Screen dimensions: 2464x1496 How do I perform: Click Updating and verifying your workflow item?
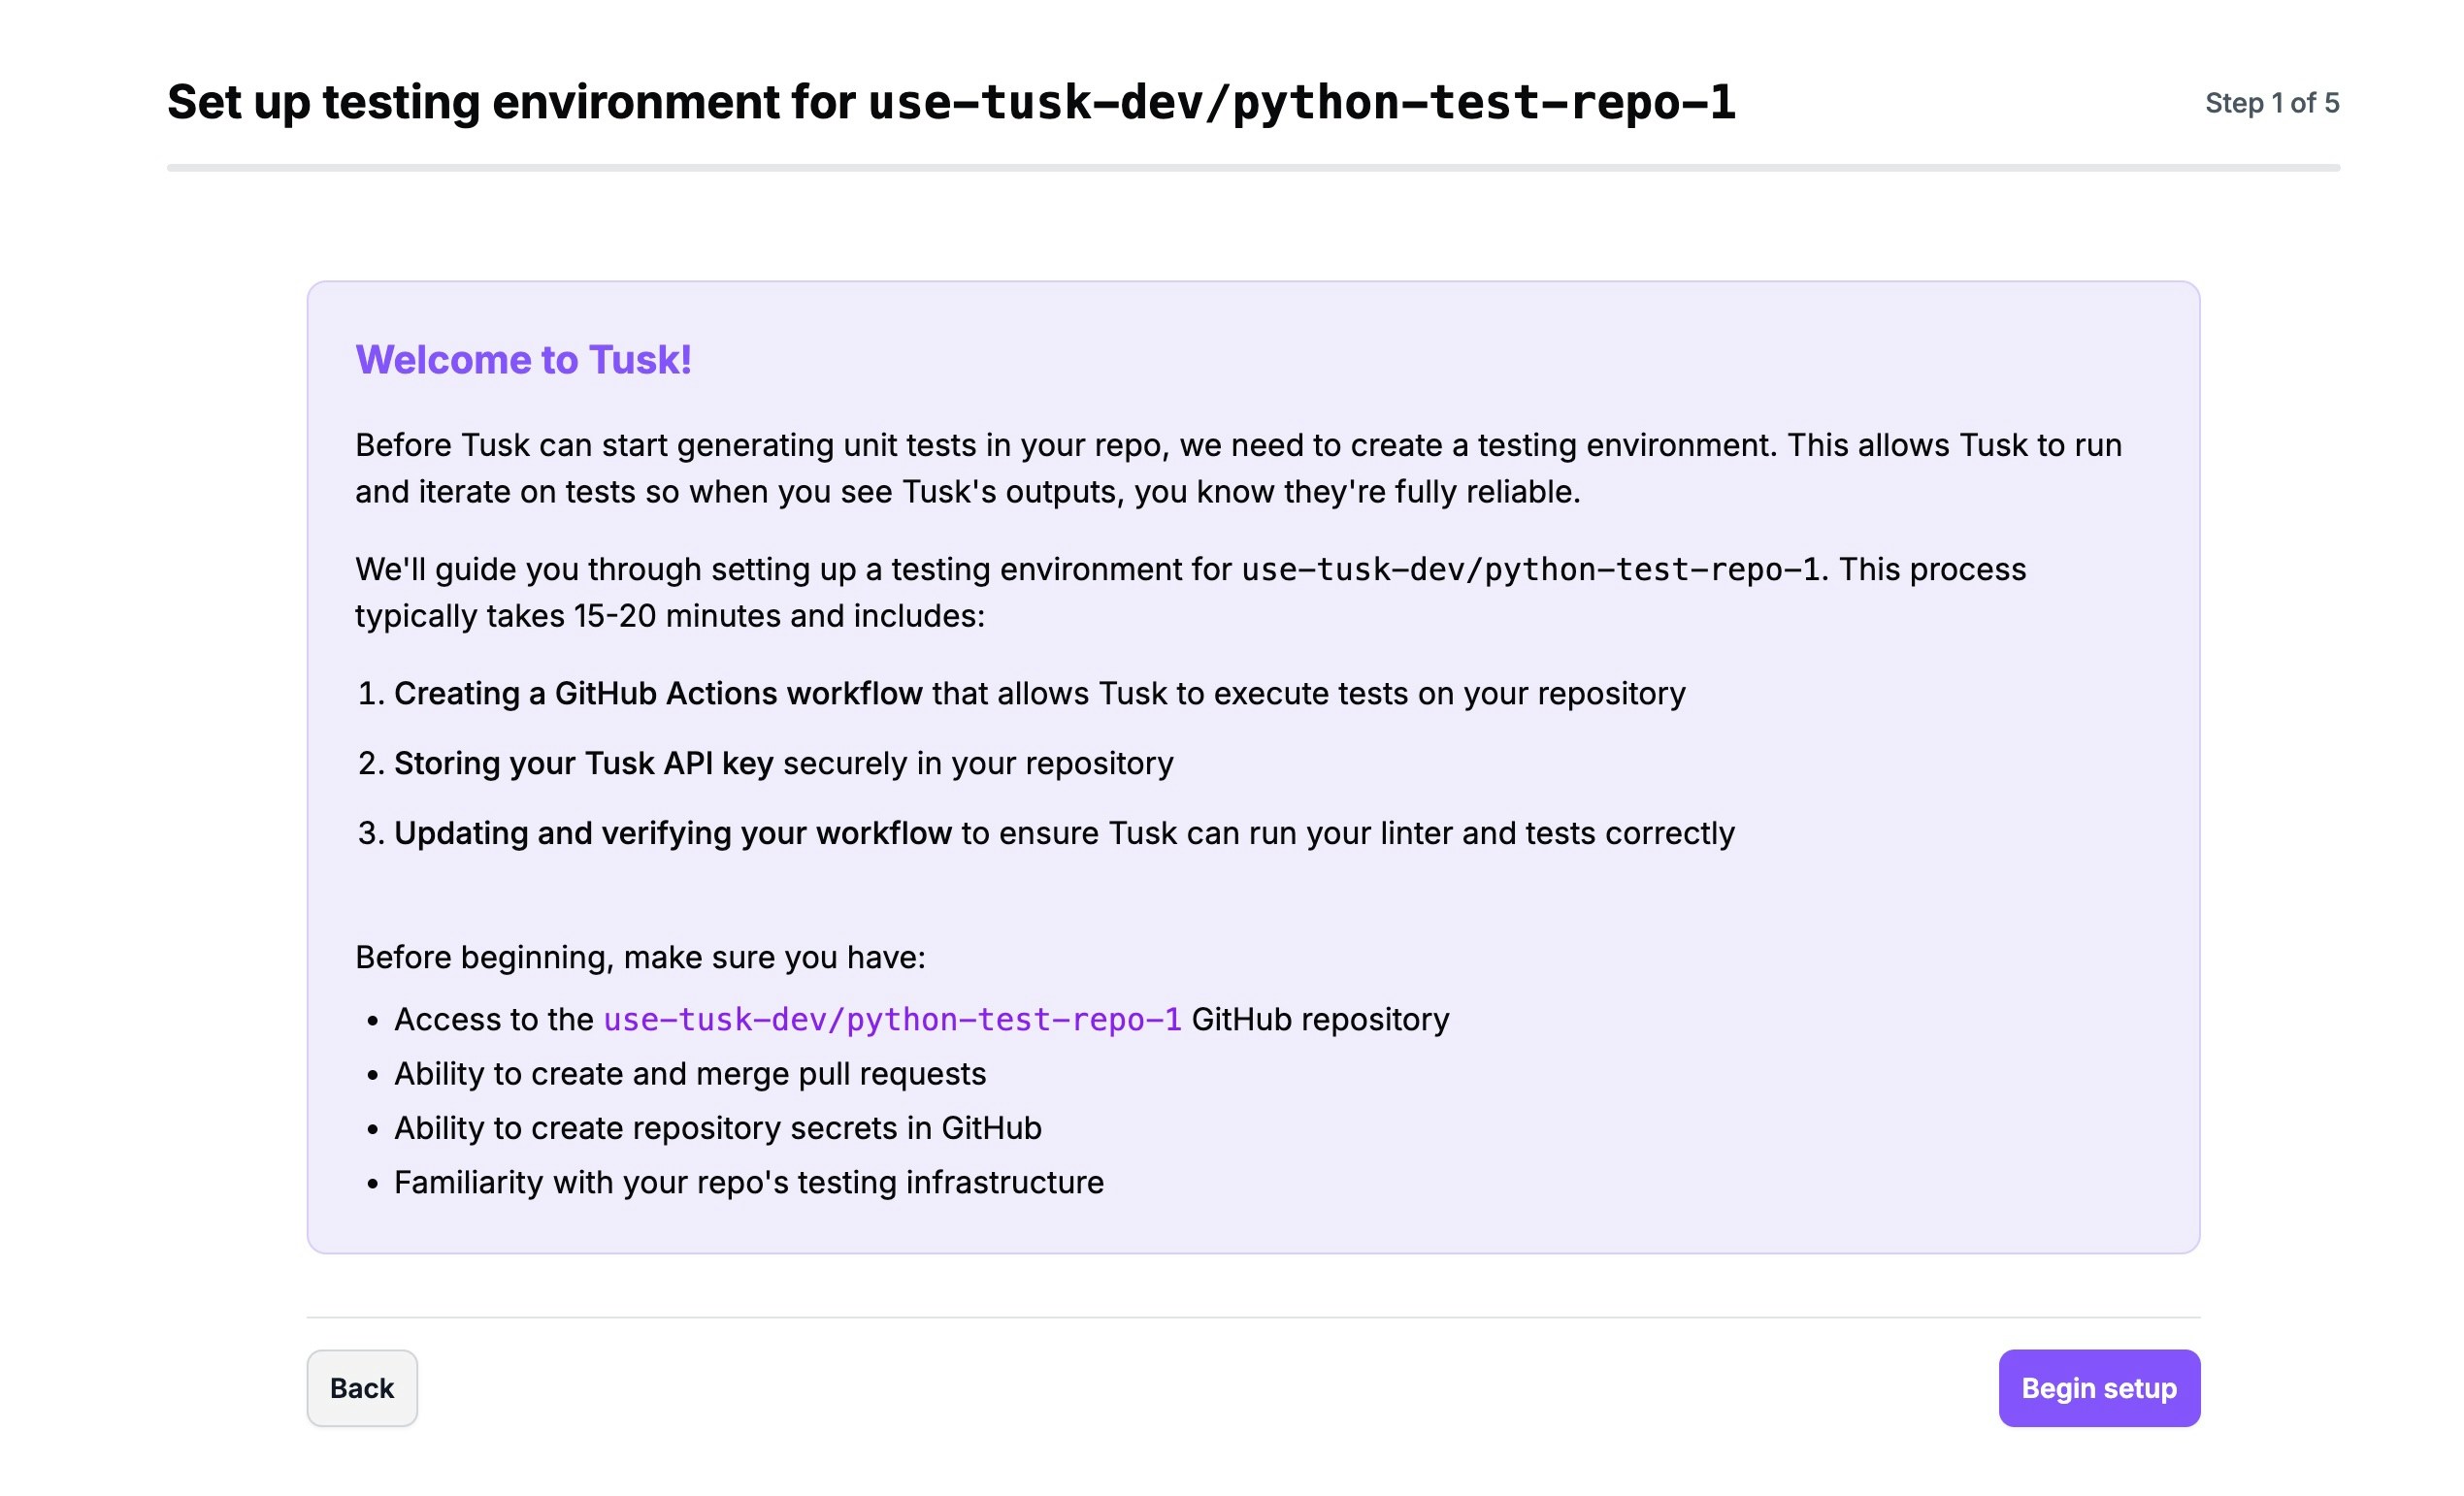point(1064,833)
